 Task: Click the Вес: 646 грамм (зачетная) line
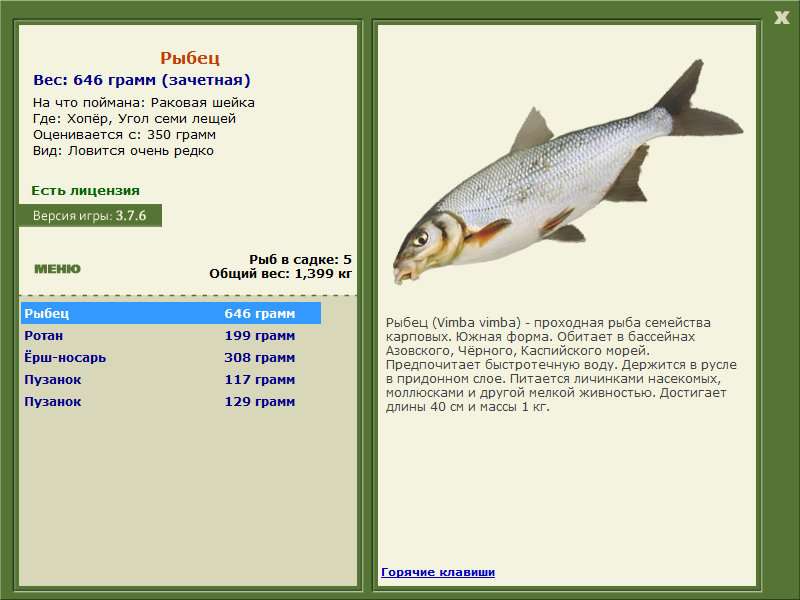point(142,80)
